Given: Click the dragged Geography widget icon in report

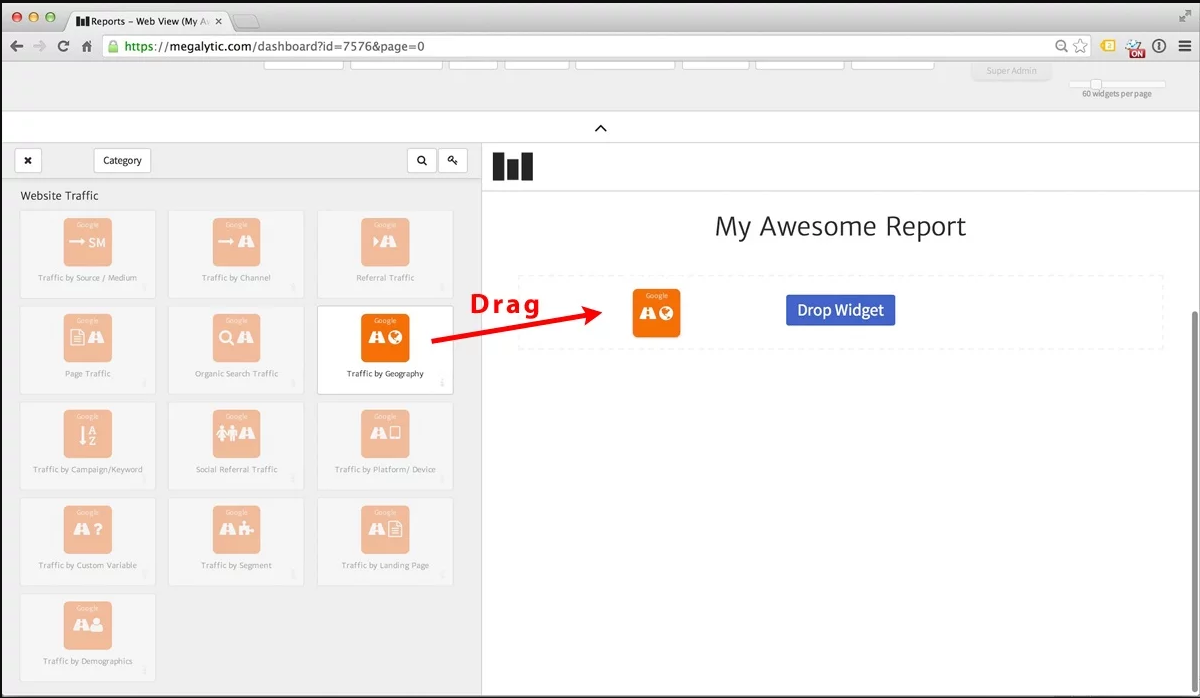Looking at the screenshot, I should (x=656, y=313).
